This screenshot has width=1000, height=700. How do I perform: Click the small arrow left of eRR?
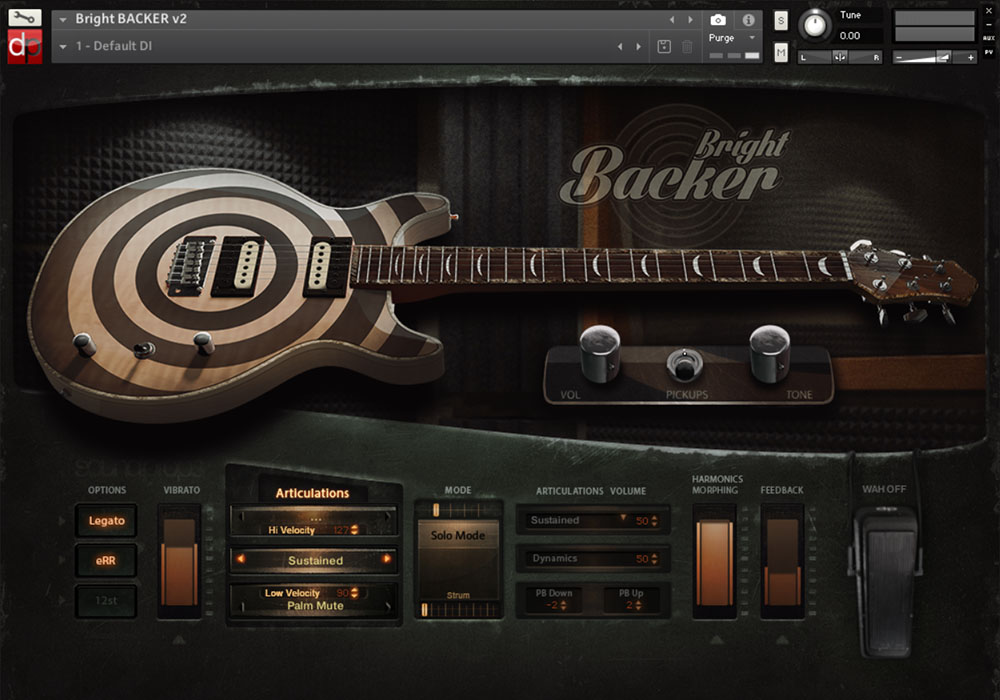pos(62,560)
